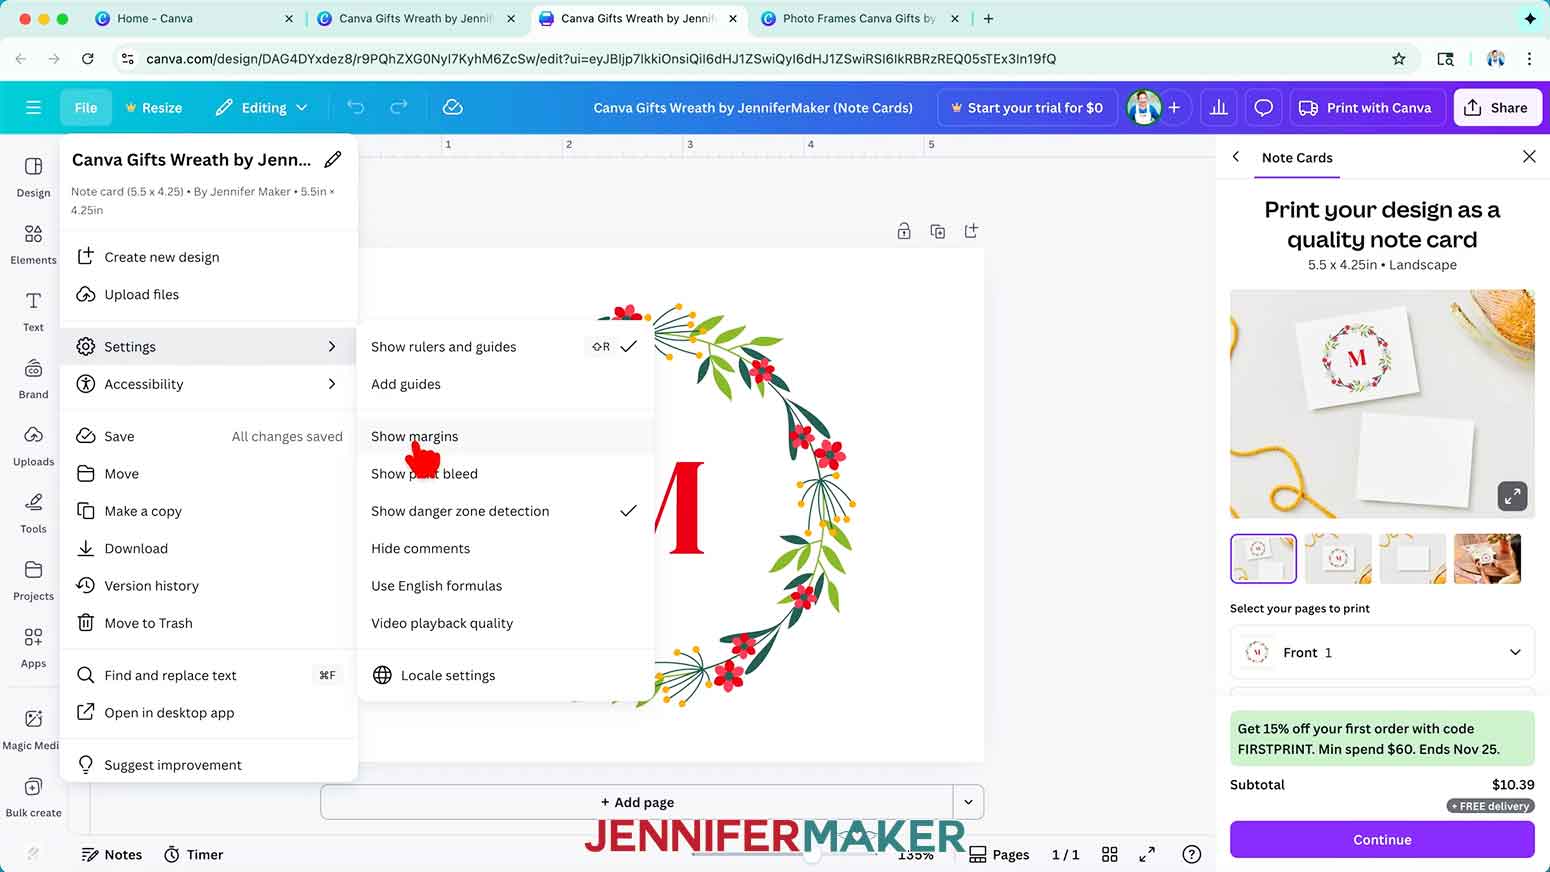Image resolution: width=1550 pixels, height=872 pixels.
Task: Open Locale settings
Action: point(504,675)
